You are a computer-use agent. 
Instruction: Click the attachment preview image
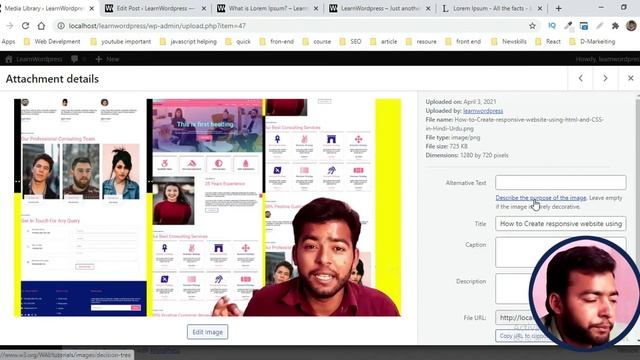207,207
